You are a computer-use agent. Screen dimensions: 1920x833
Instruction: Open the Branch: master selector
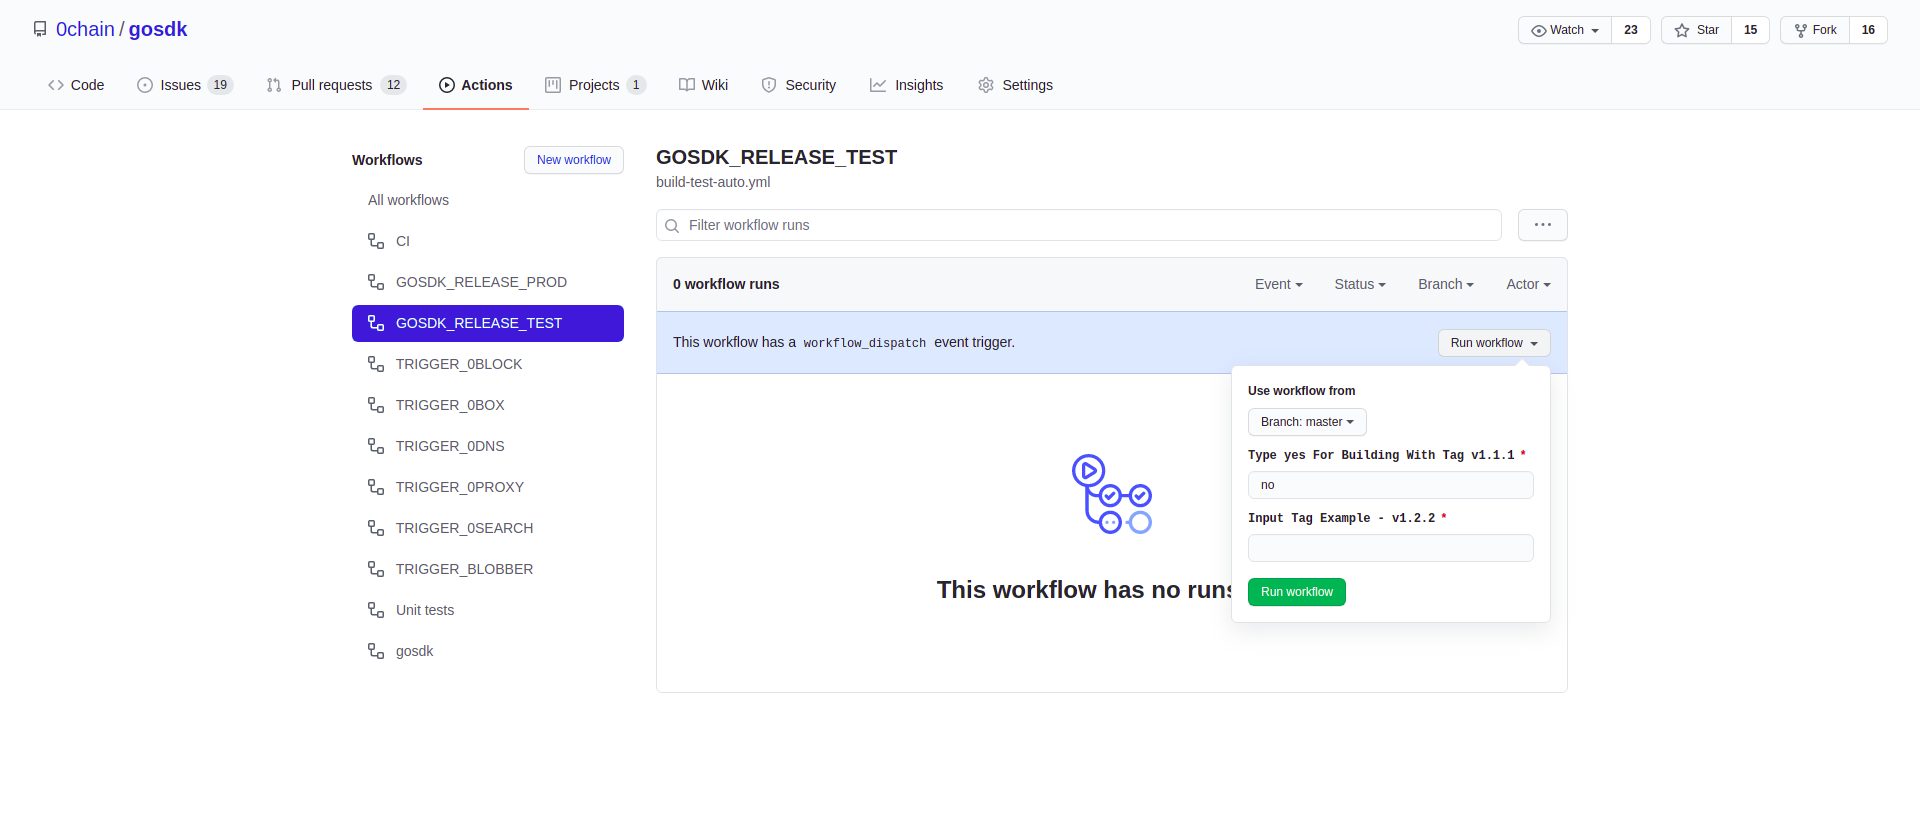pyautogui.click(x=1307, y=422)
